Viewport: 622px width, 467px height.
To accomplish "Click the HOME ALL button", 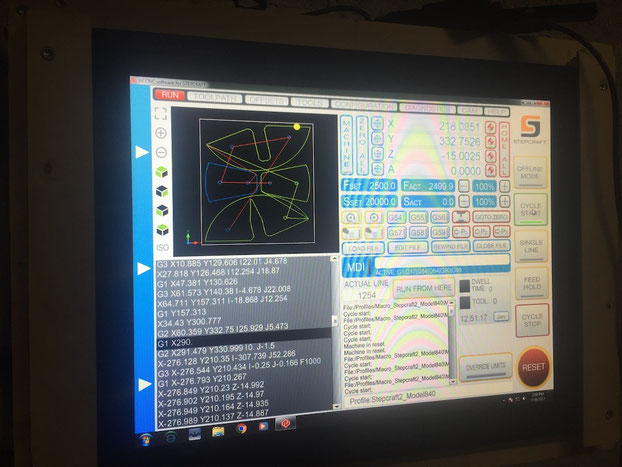I will click(x=504, y=149).
